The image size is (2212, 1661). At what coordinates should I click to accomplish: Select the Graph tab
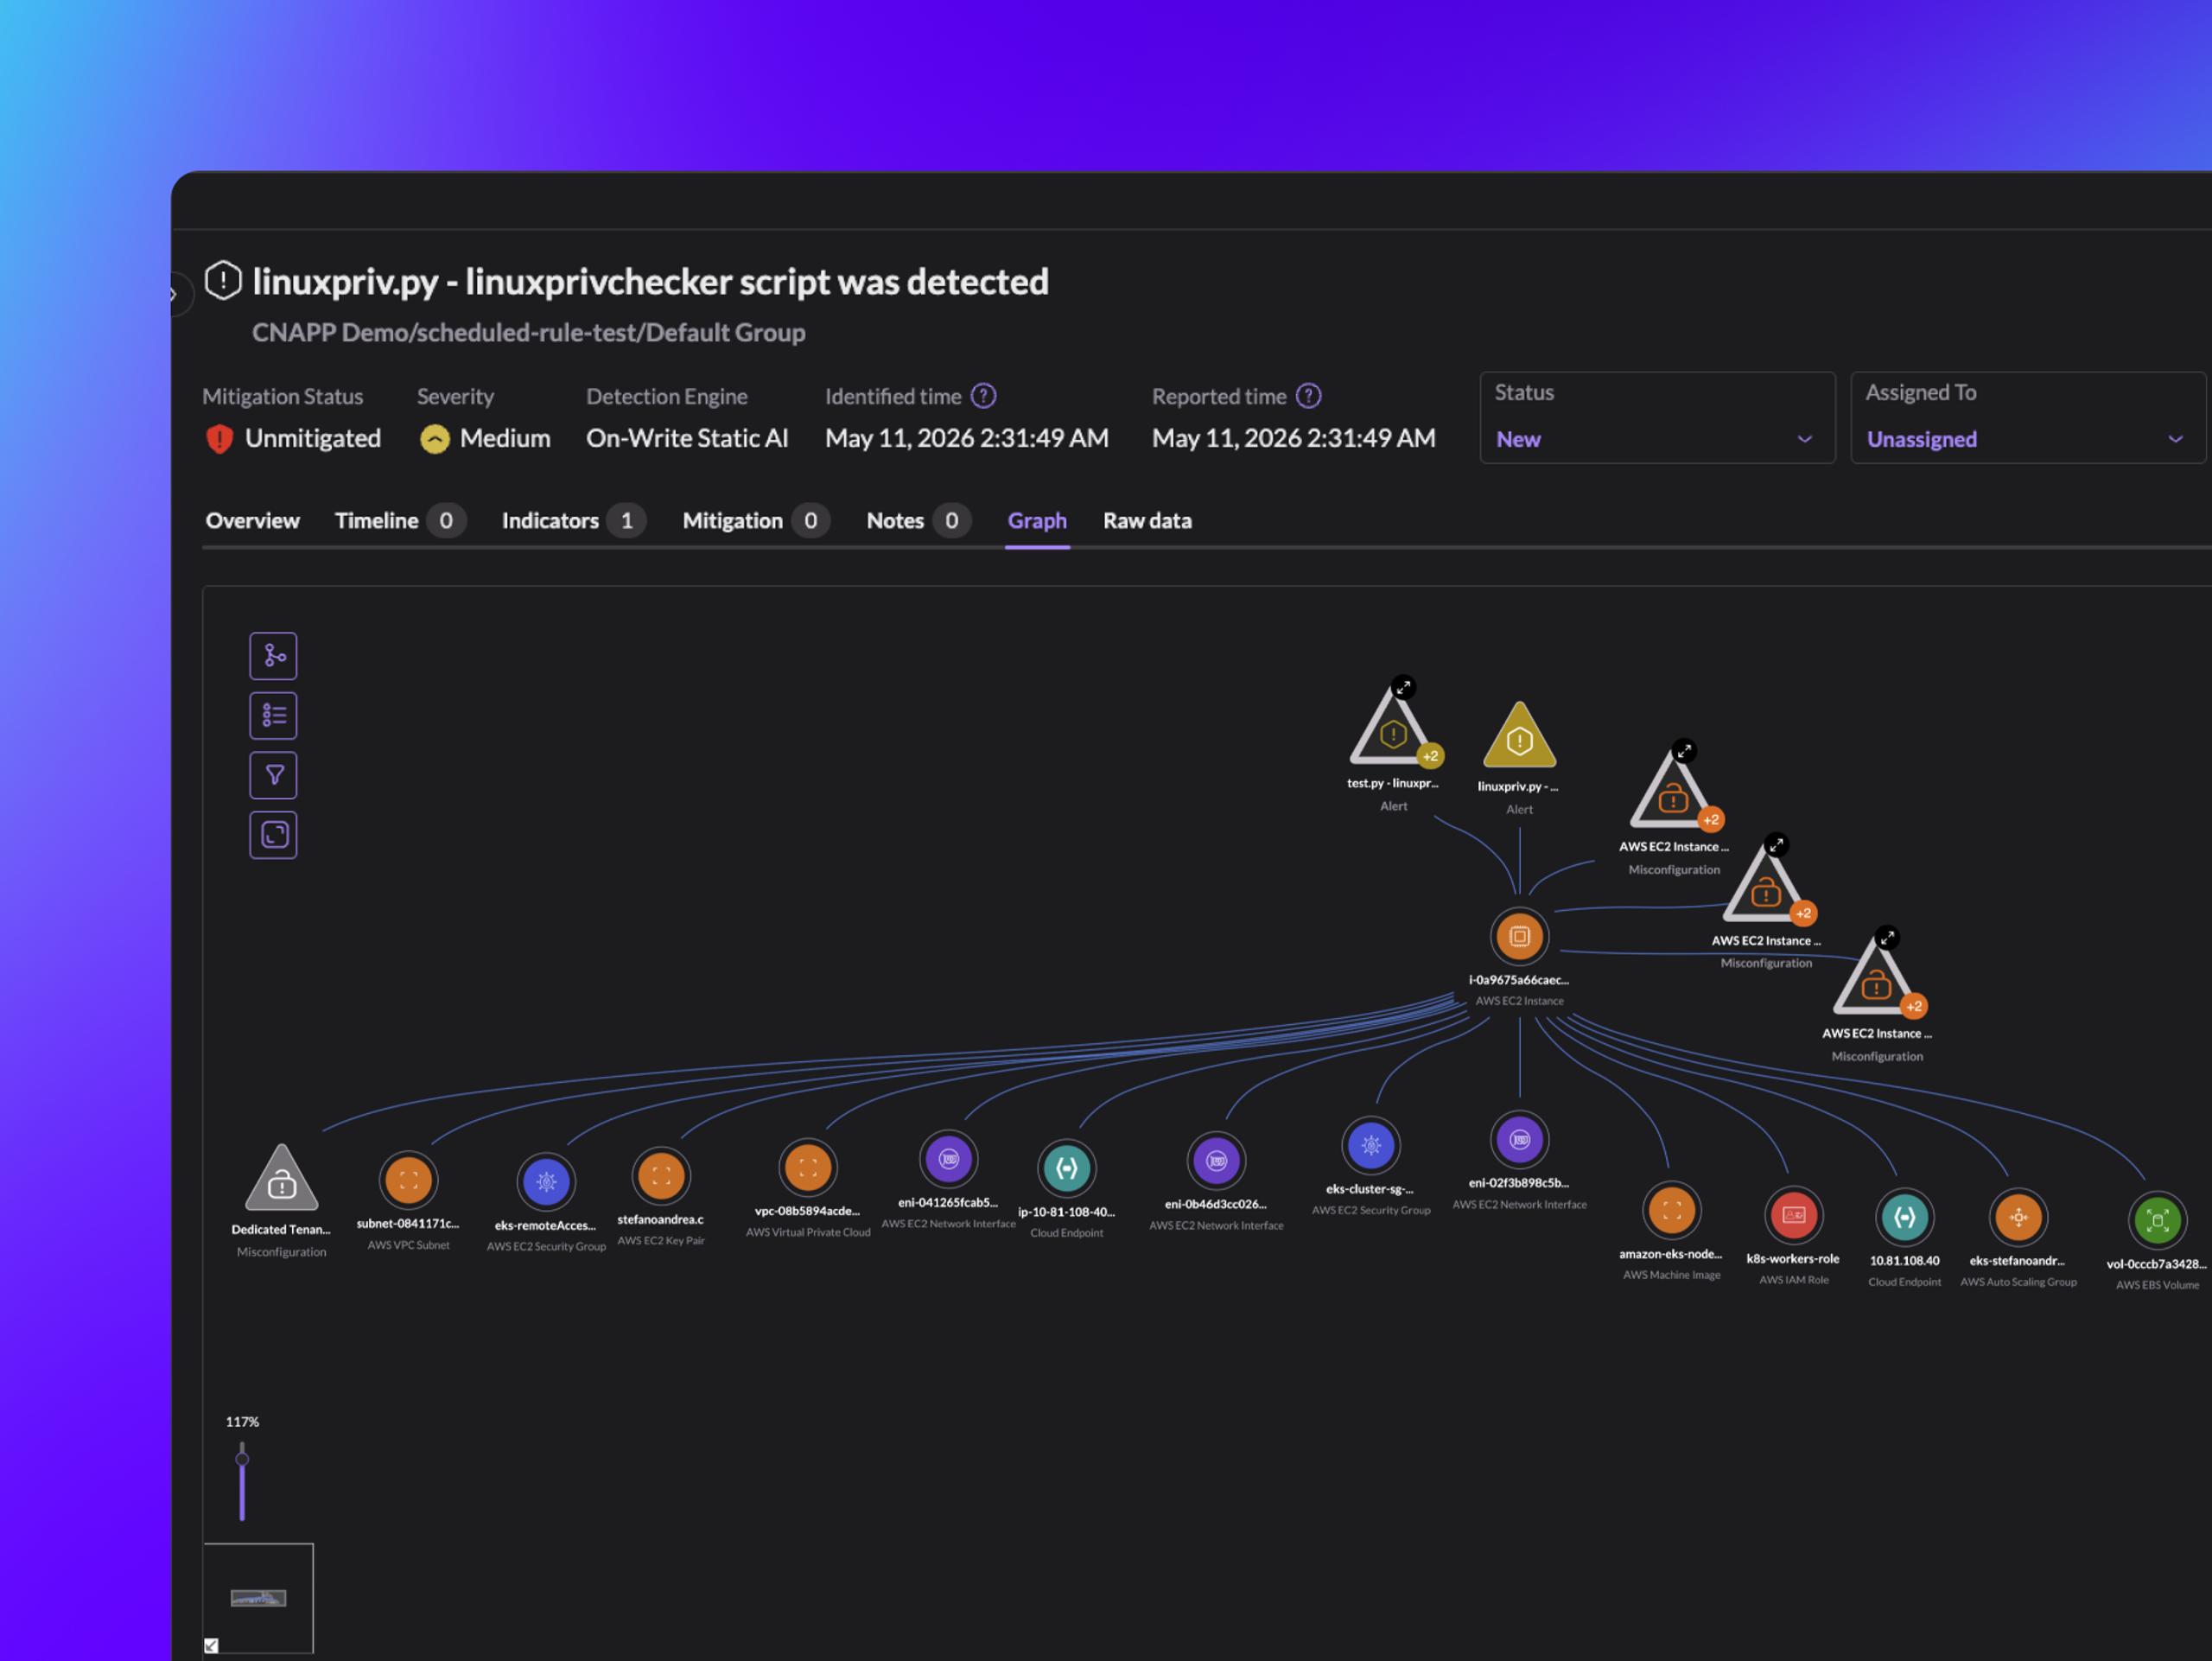[1037, 521]
